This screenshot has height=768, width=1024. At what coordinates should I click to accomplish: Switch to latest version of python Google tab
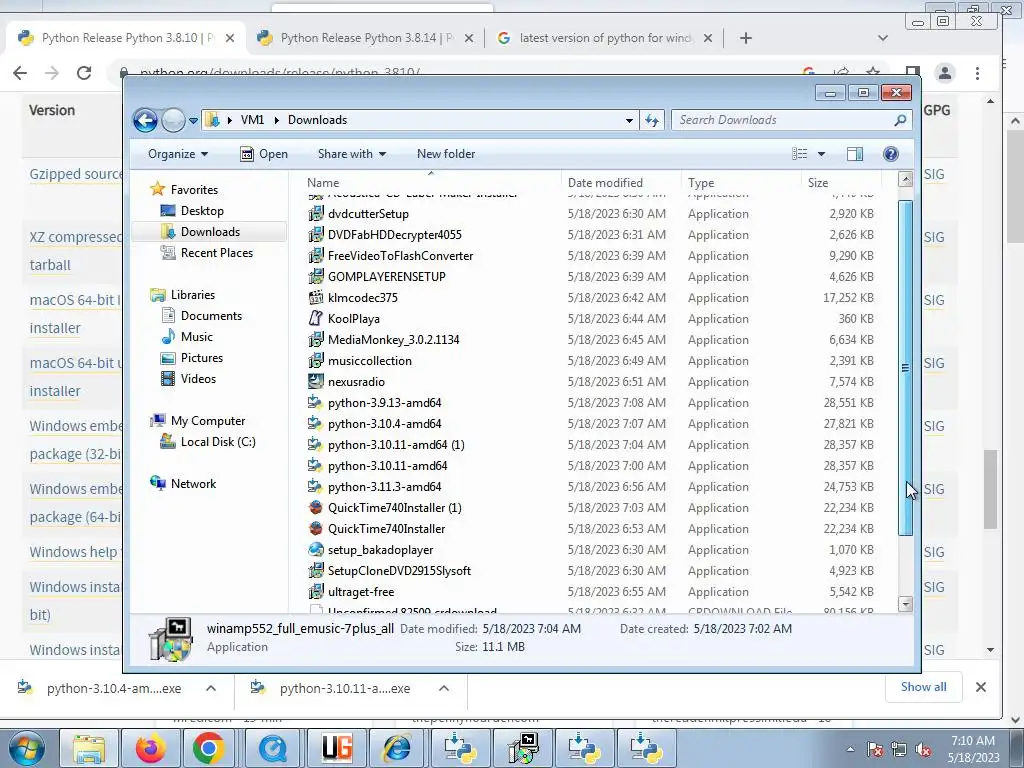click(x=605, y=38)
